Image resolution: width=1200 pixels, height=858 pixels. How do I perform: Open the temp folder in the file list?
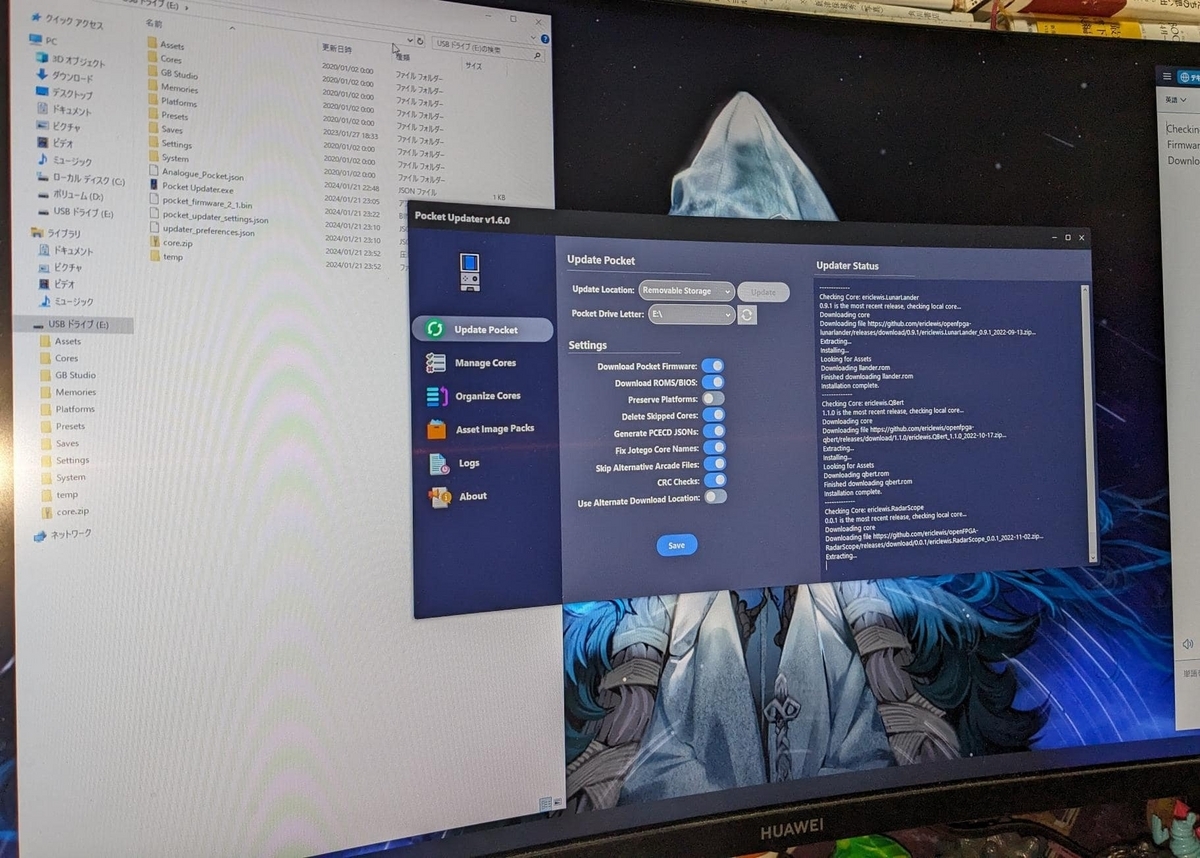click(x=165, y=257)
